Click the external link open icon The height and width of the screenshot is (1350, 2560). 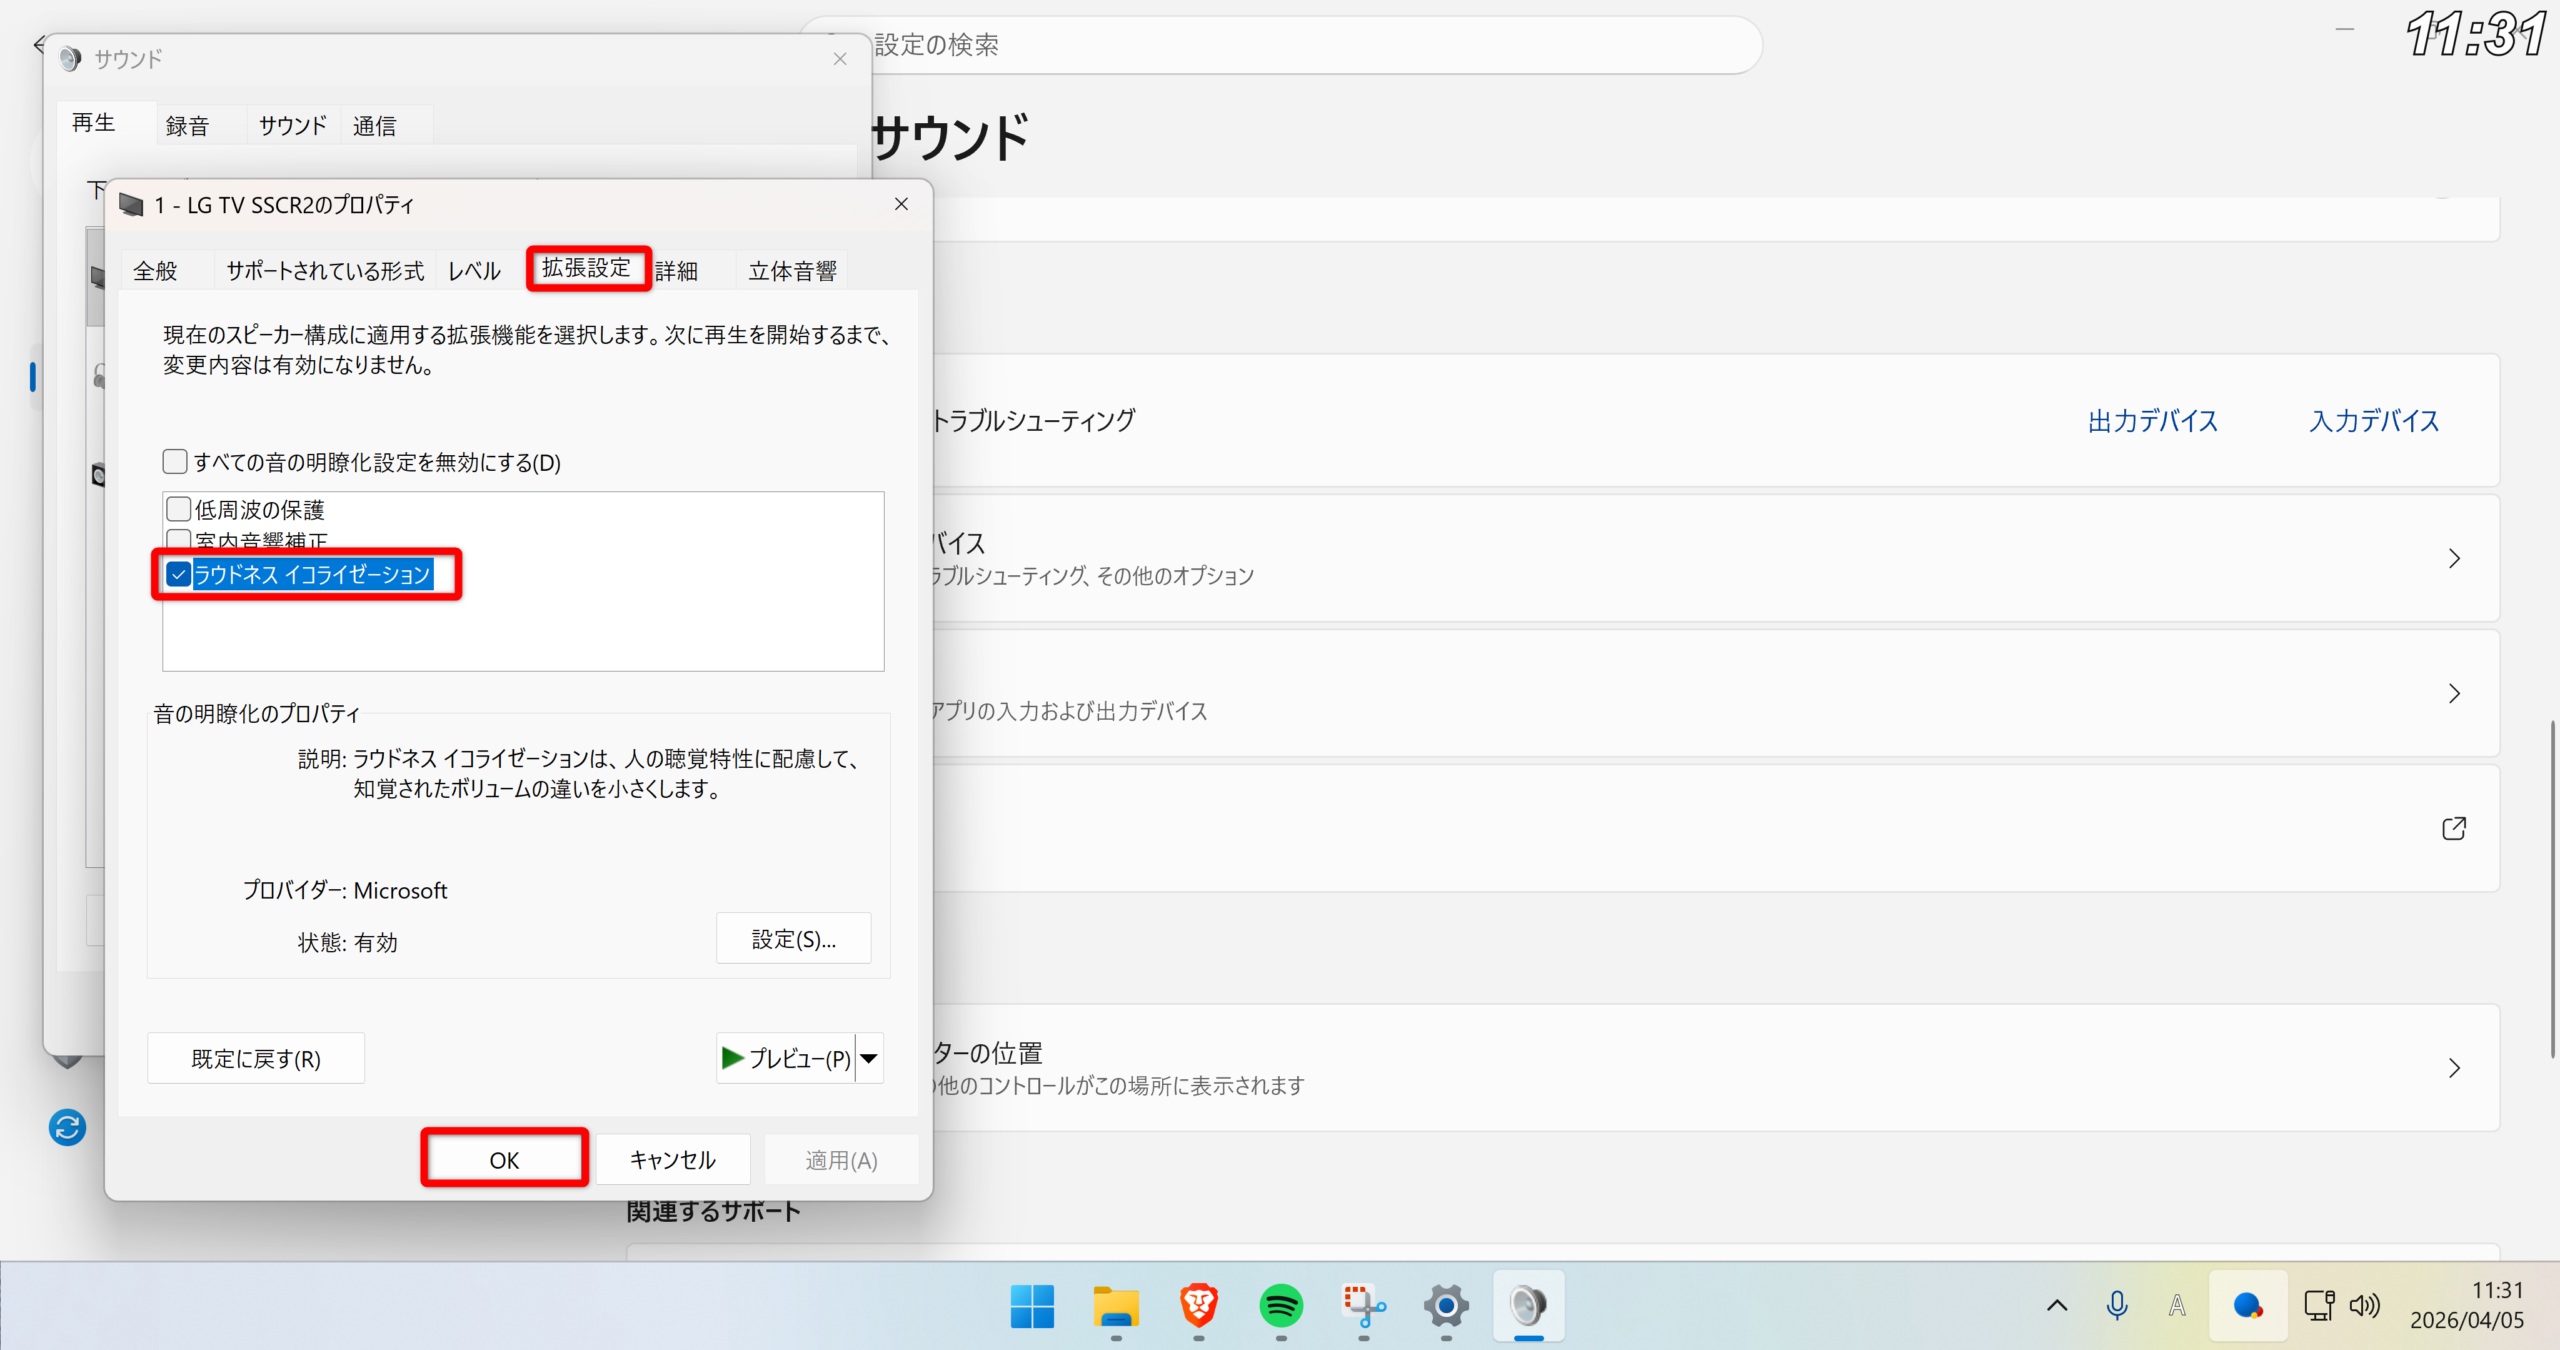(x=2453, y=828)
